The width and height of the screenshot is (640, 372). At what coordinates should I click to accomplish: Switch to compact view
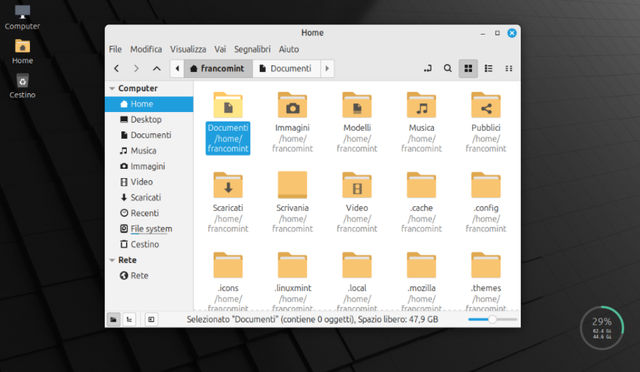509,69
